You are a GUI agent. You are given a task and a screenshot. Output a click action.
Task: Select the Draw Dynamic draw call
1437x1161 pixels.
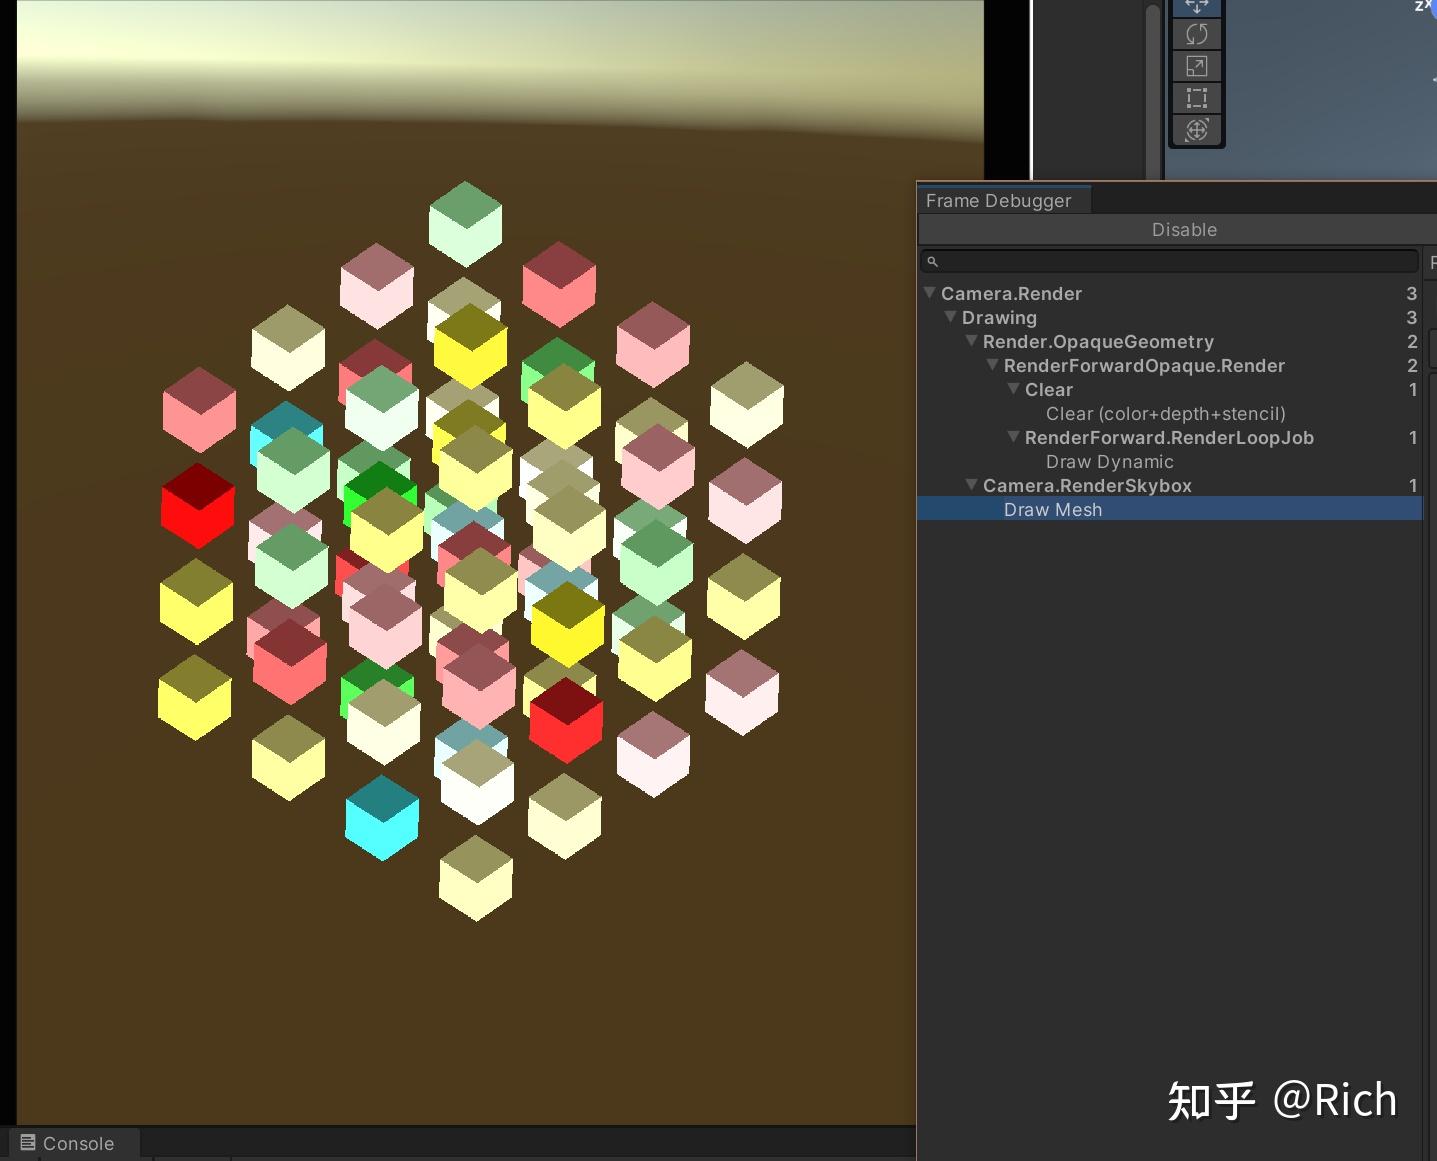coord(1110,461)
